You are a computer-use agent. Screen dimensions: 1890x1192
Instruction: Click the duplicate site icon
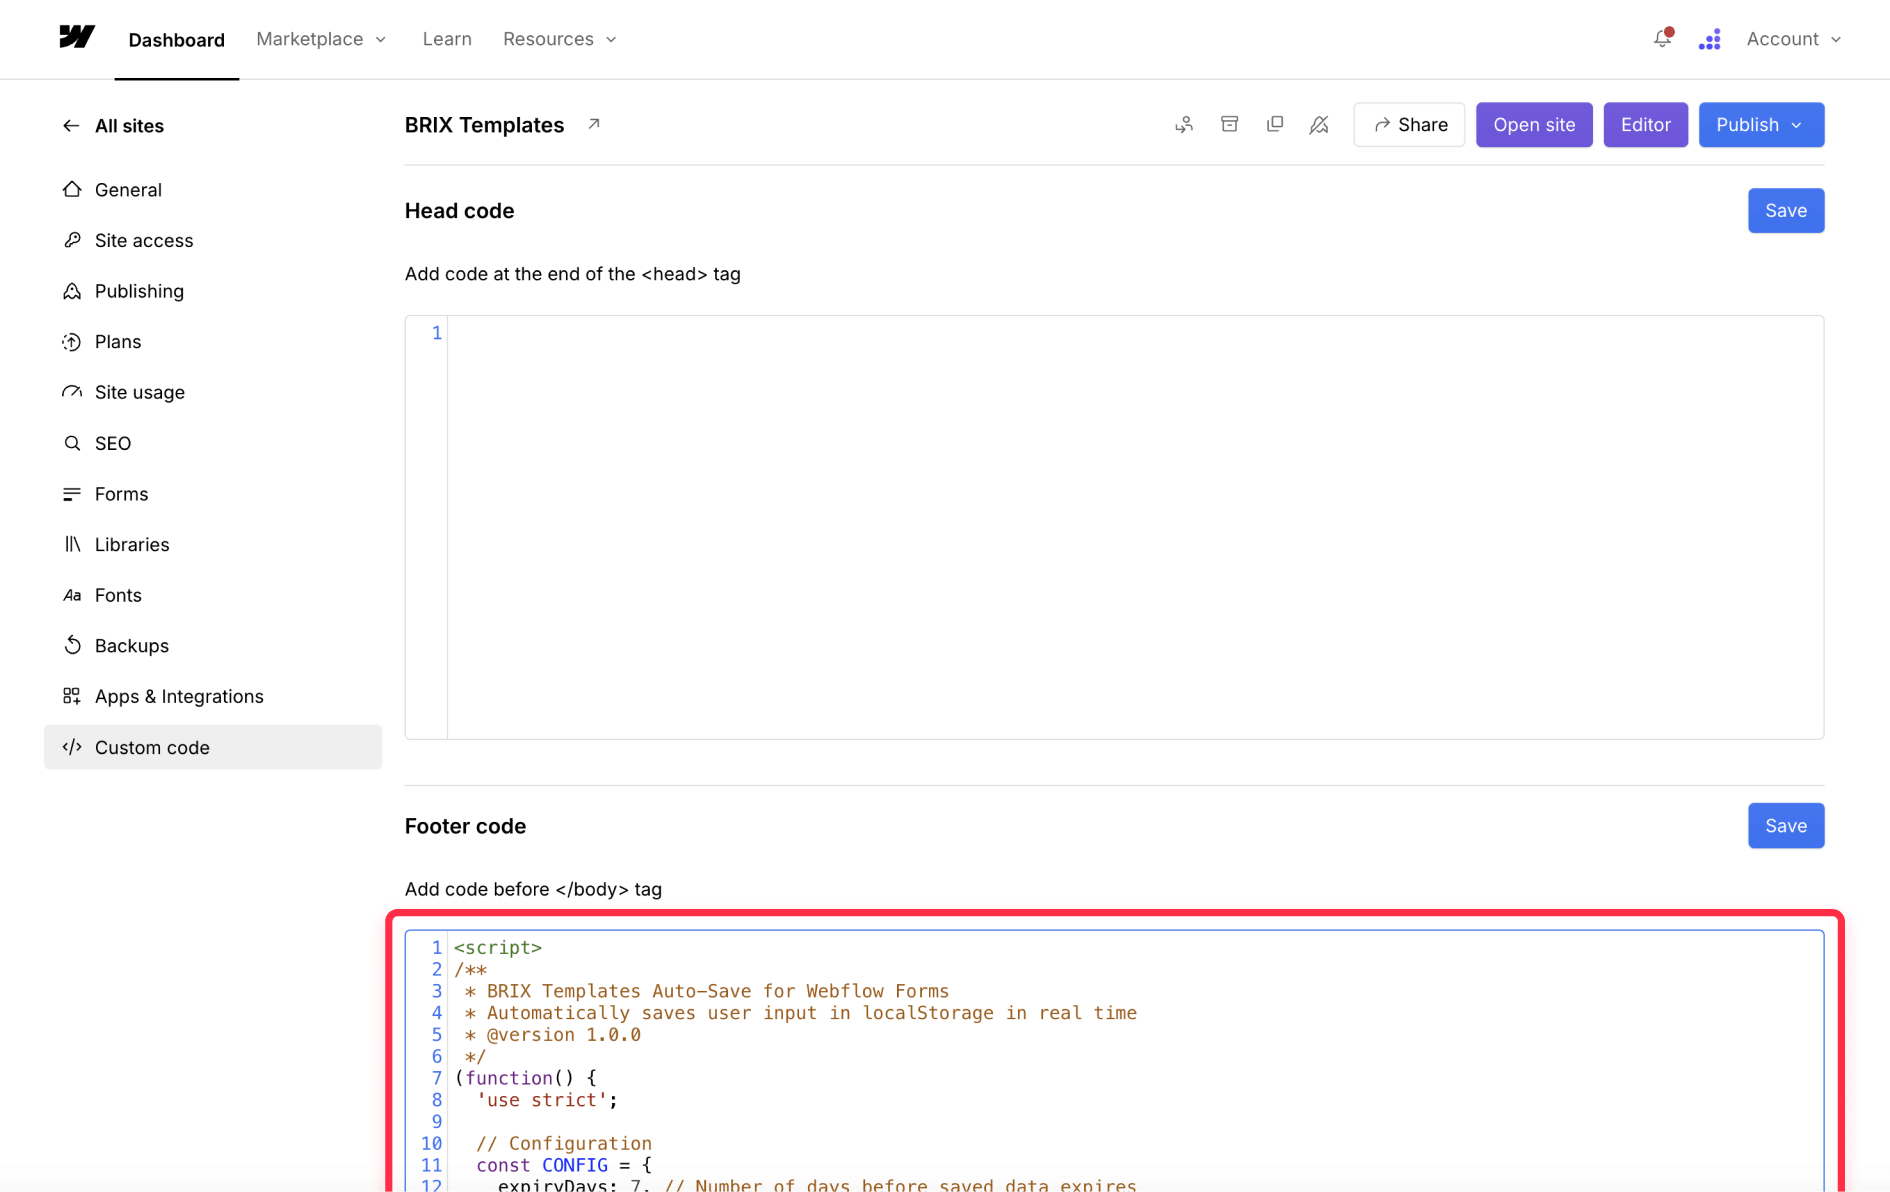pyautogui.click(x=1275, y=124)
